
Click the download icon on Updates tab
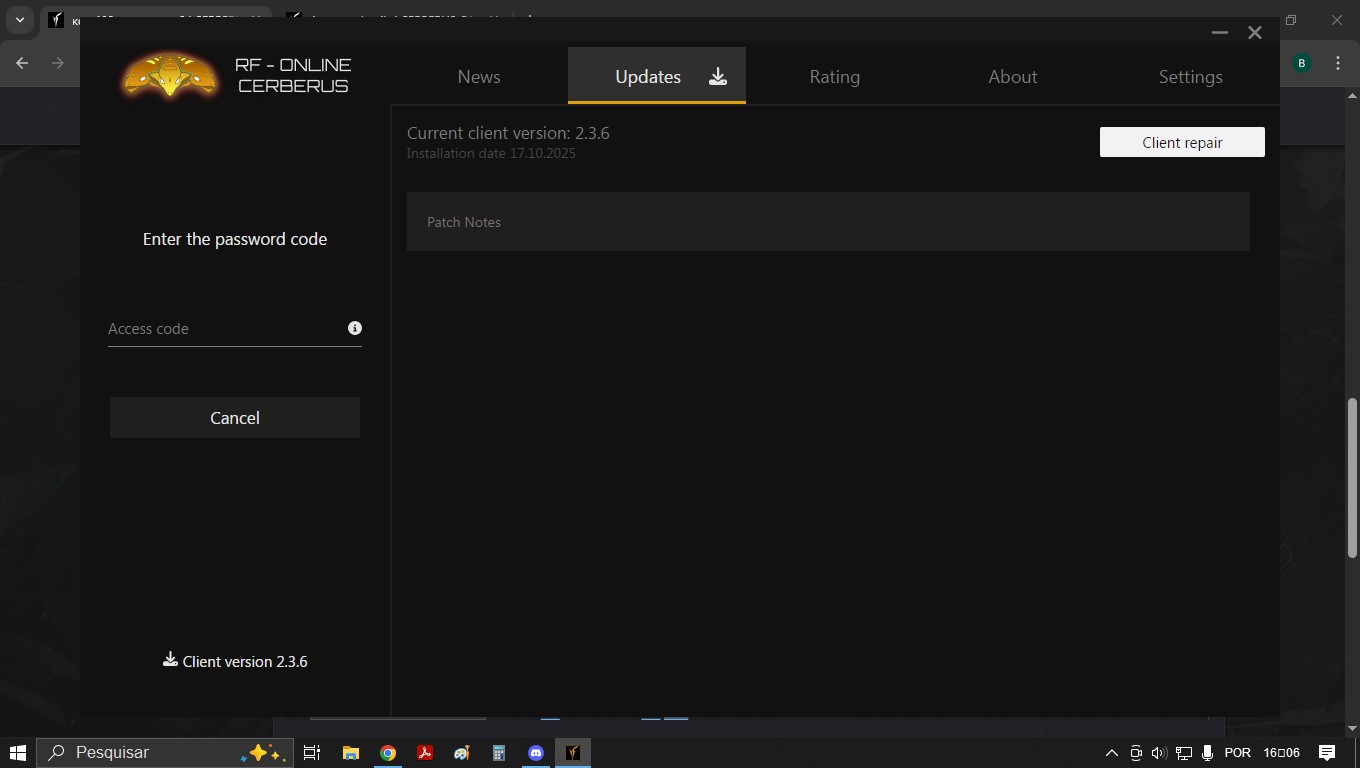tap(718, 77)
